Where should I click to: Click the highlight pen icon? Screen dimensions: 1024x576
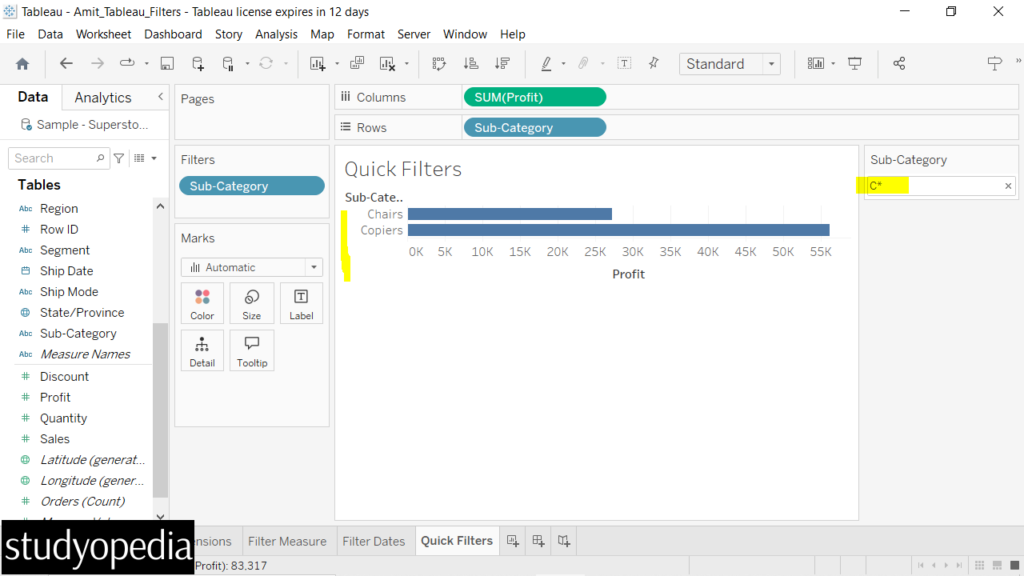(546, 63)
